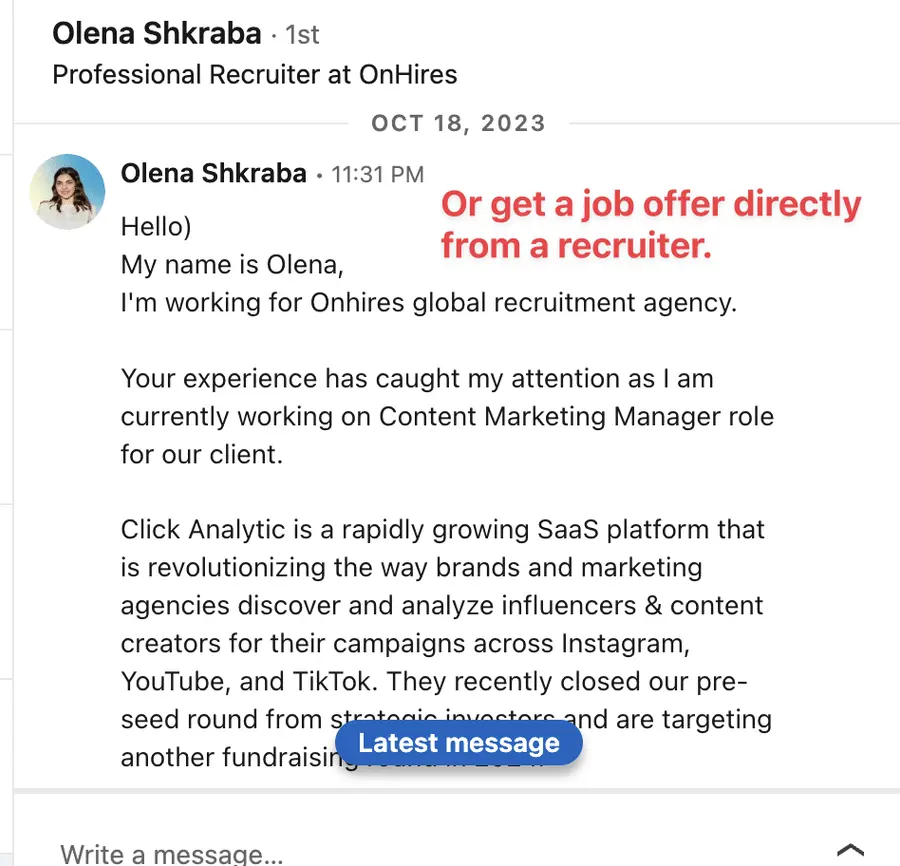Click the sender name above the message text
The image size is (900, 866).
(x=213, y=172)
